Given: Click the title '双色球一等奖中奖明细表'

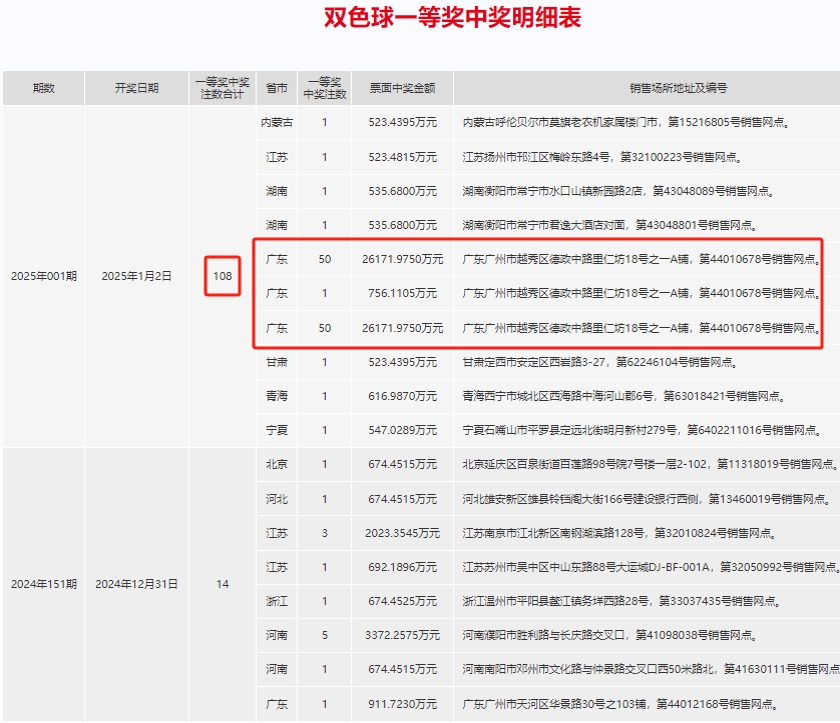Looking at the screenshot, I should (x=453, y=18).
